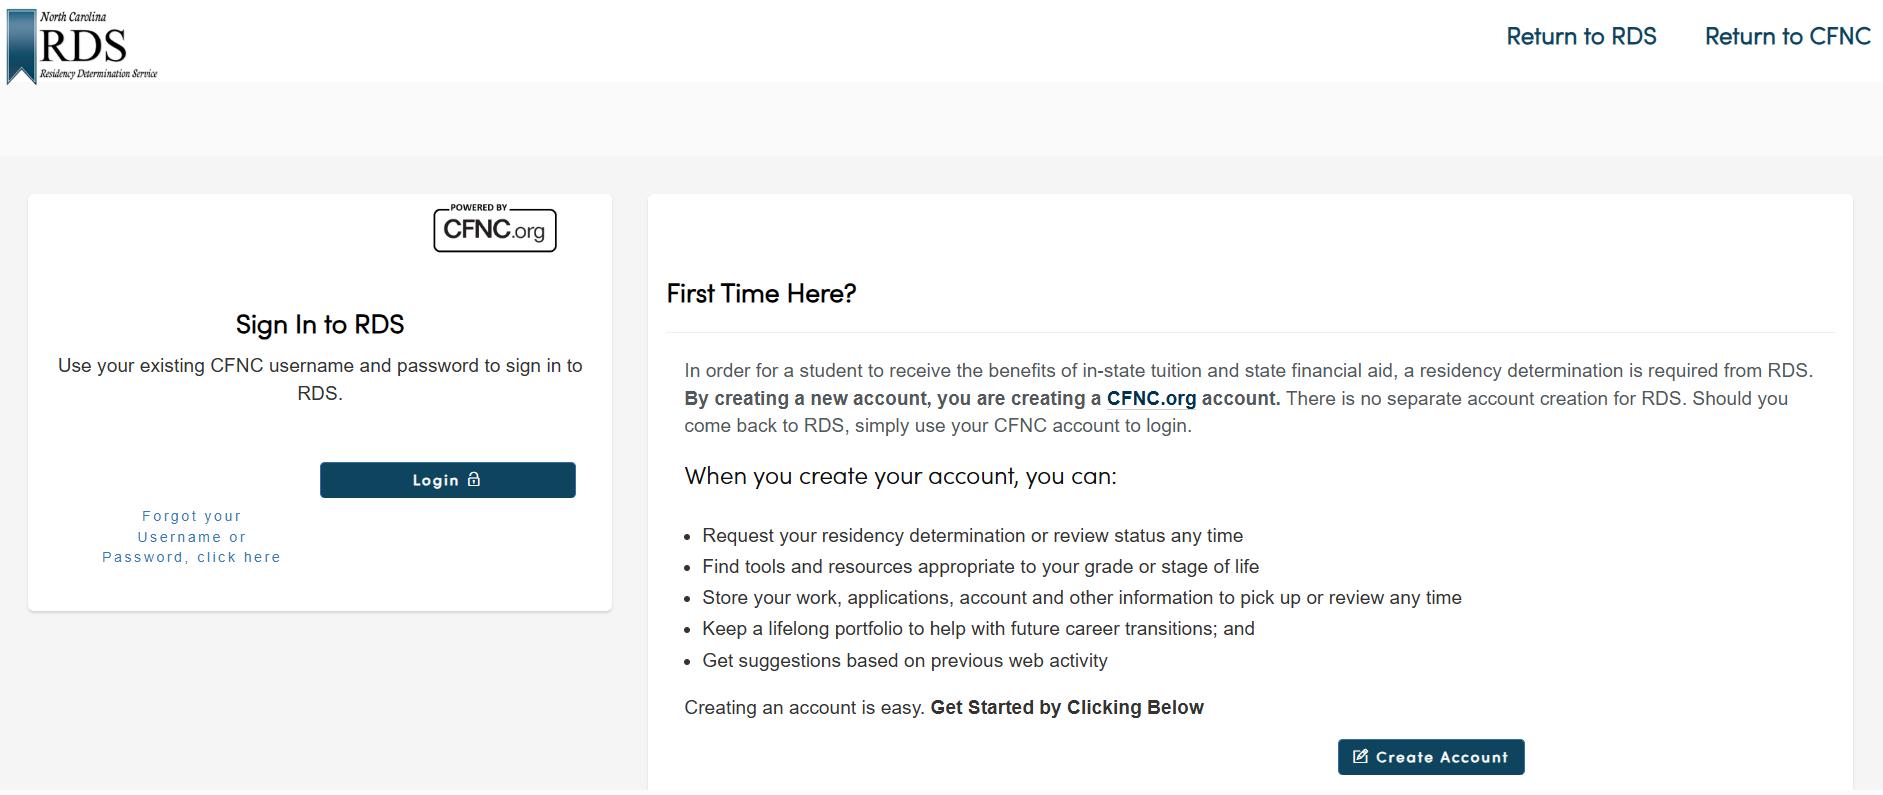Click the First Time Here? heading
Viewport: 1883px width, 795px height.
761,294
